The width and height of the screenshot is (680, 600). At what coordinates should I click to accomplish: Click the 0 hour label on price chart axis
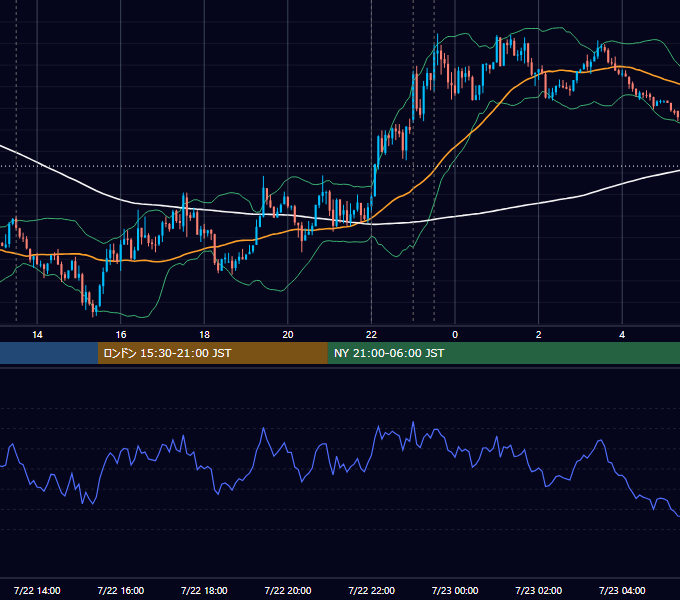[455, 335]
